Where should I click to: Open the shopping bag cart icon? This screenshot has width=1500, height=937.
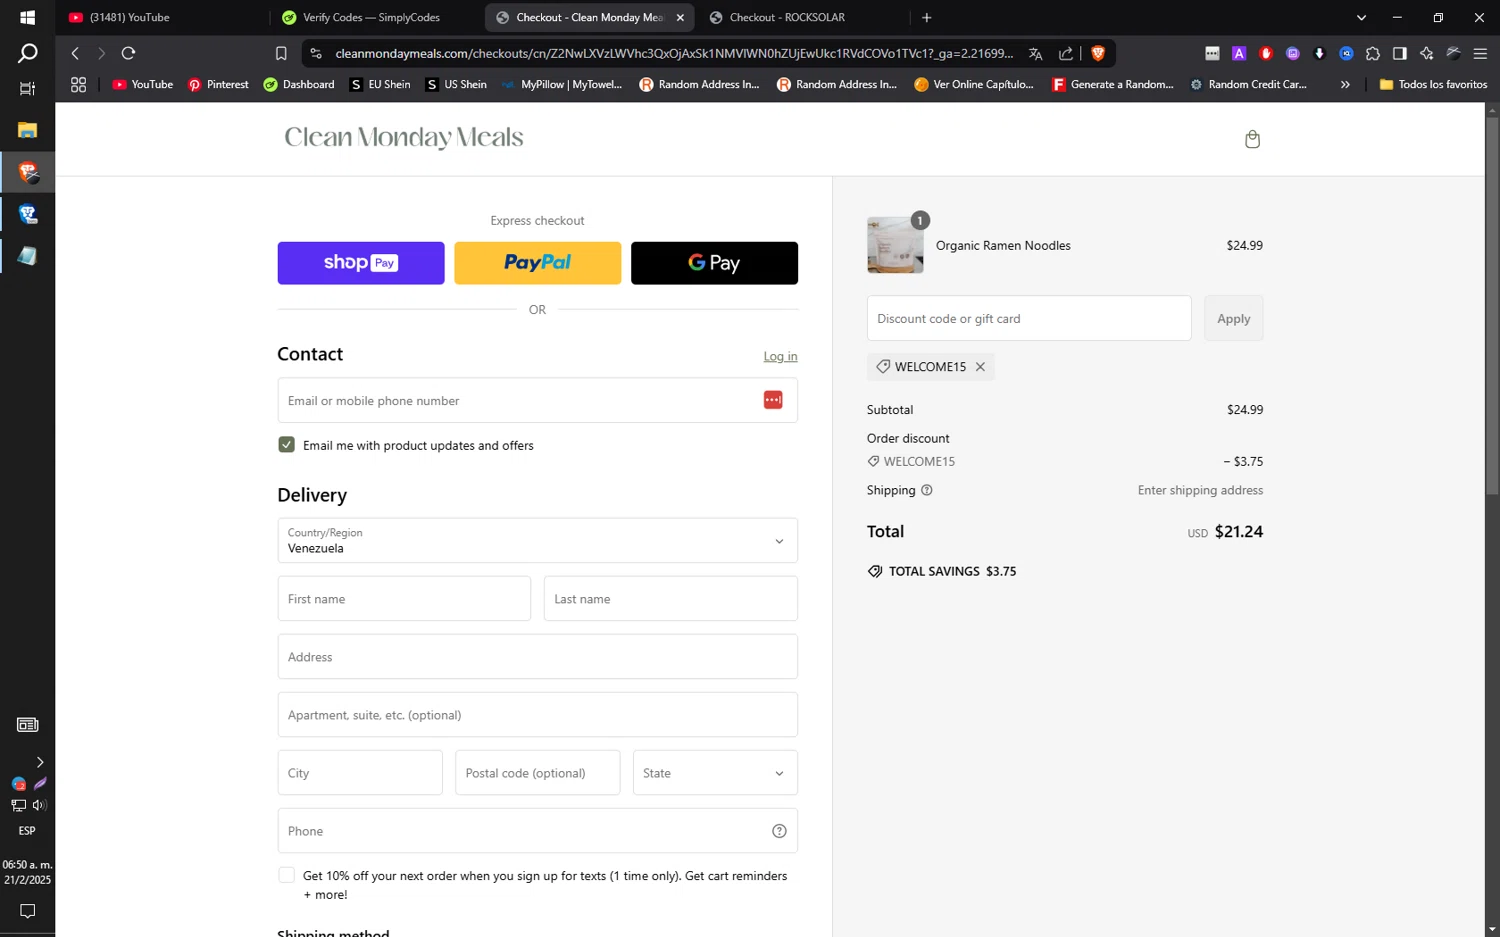pyautogui.click(x=1252, y=139)
